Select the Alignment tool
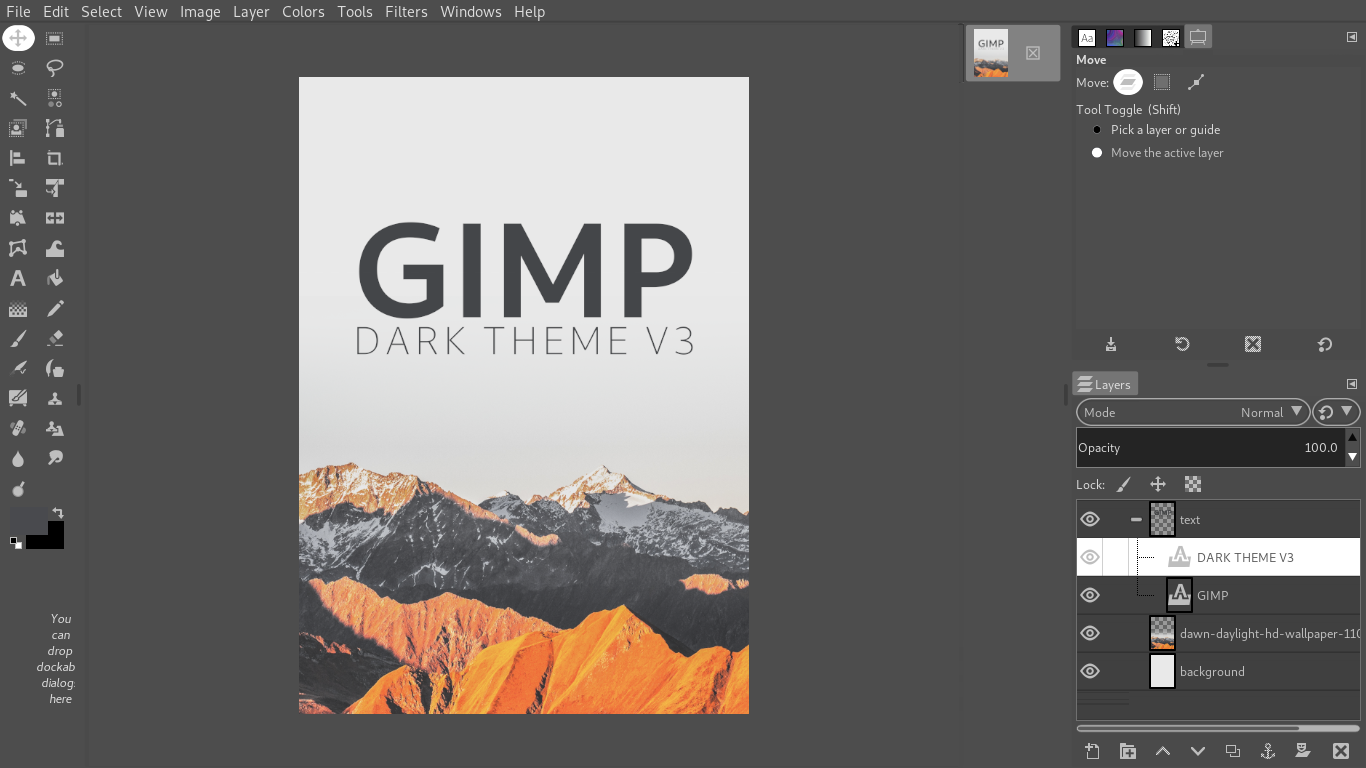The width and height of the screenshot is (1366, 768). click(x=18, y=158)
